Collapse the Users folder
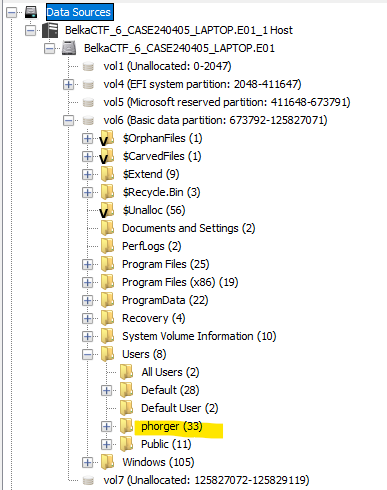The height and width of the screenshot is (490, 387). coord(87,355)
